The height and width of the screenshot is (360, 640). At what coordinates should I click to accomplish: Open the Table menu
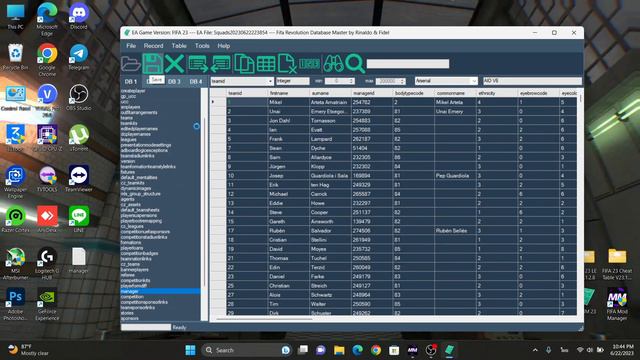click(179, 46)
